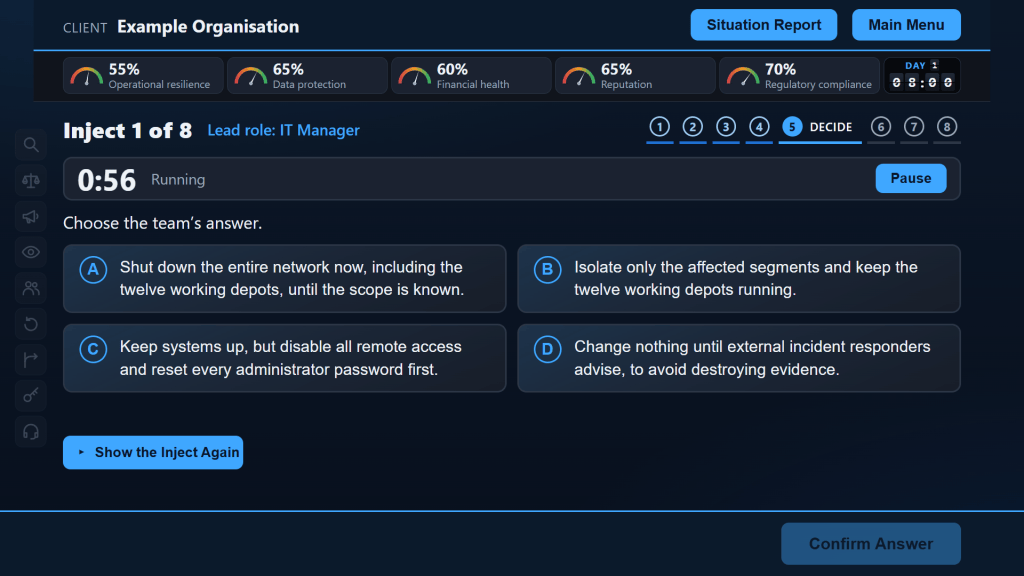
Task: Go to step 7 in the step tracker
Action: click(x=914, y=127)
